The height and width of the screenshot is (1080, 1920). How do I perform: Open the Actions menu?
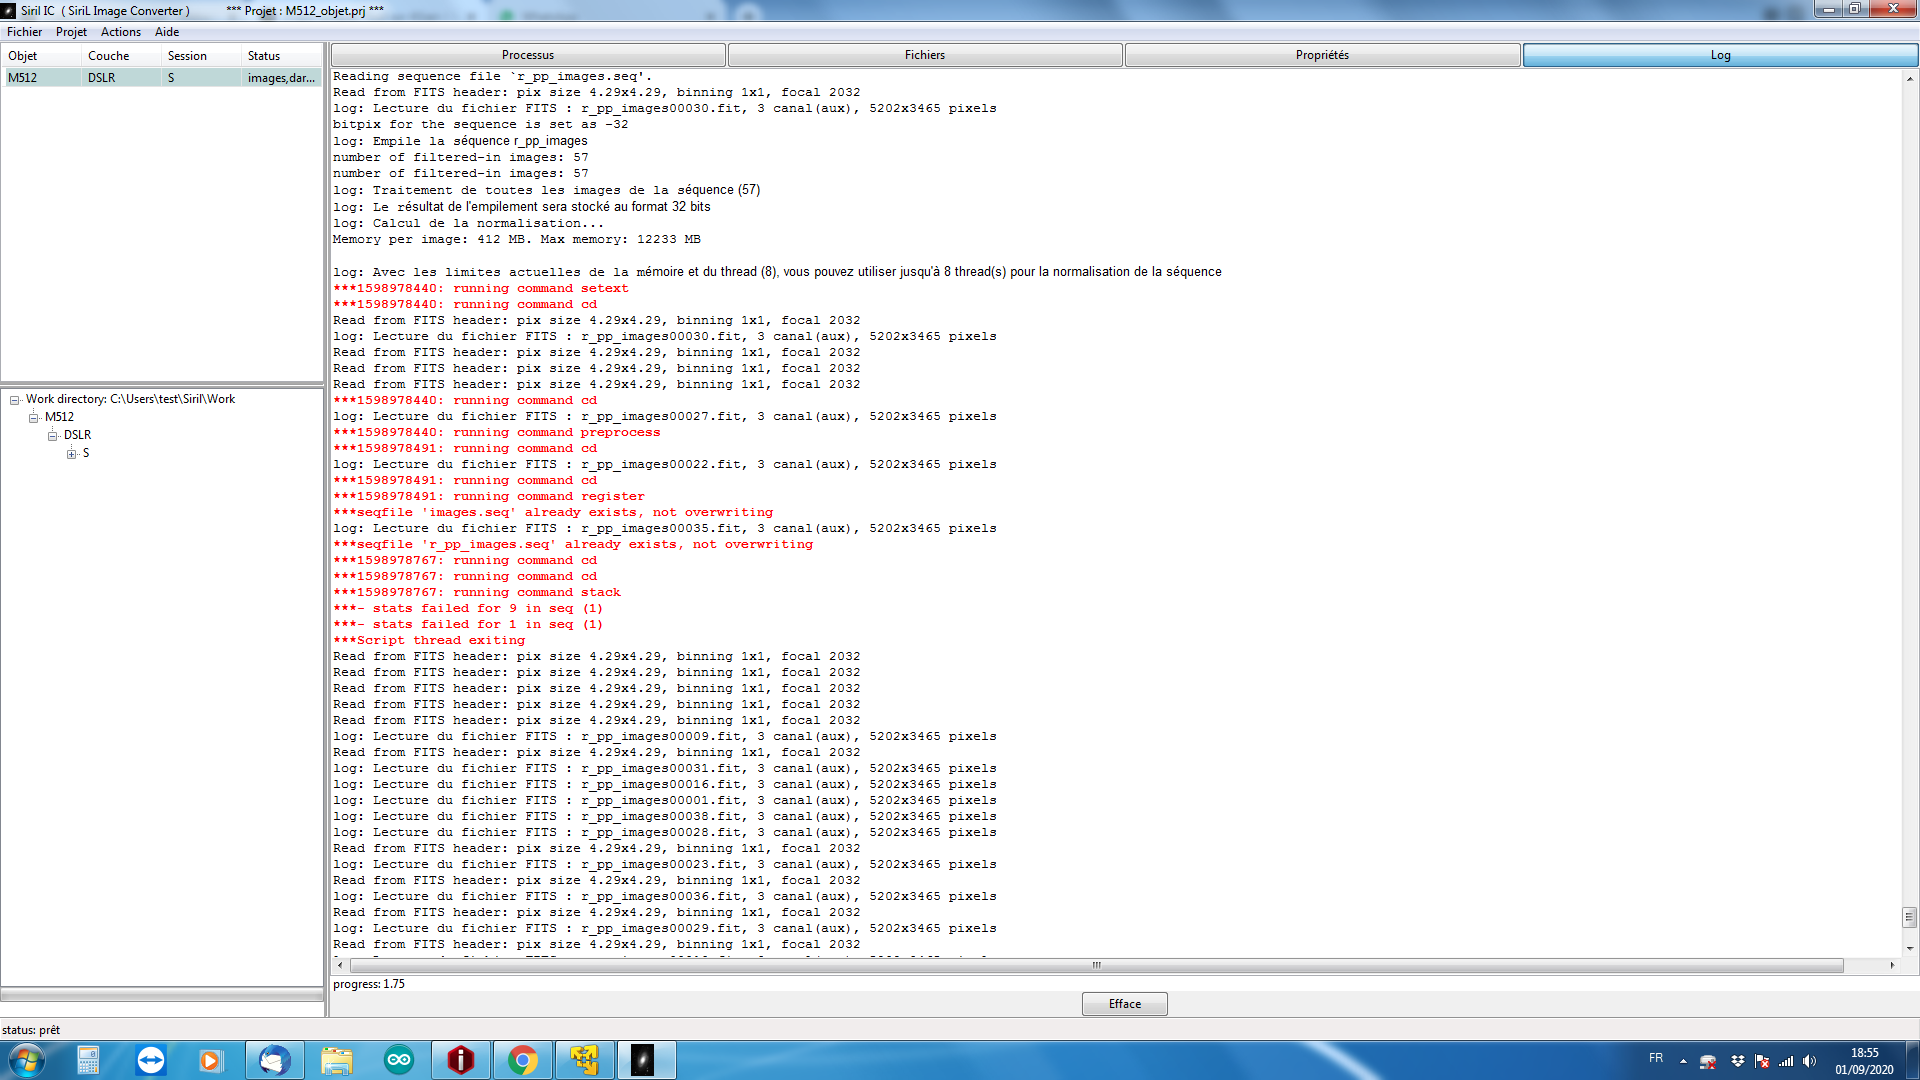pyautogui.click(x=120, y=32)
